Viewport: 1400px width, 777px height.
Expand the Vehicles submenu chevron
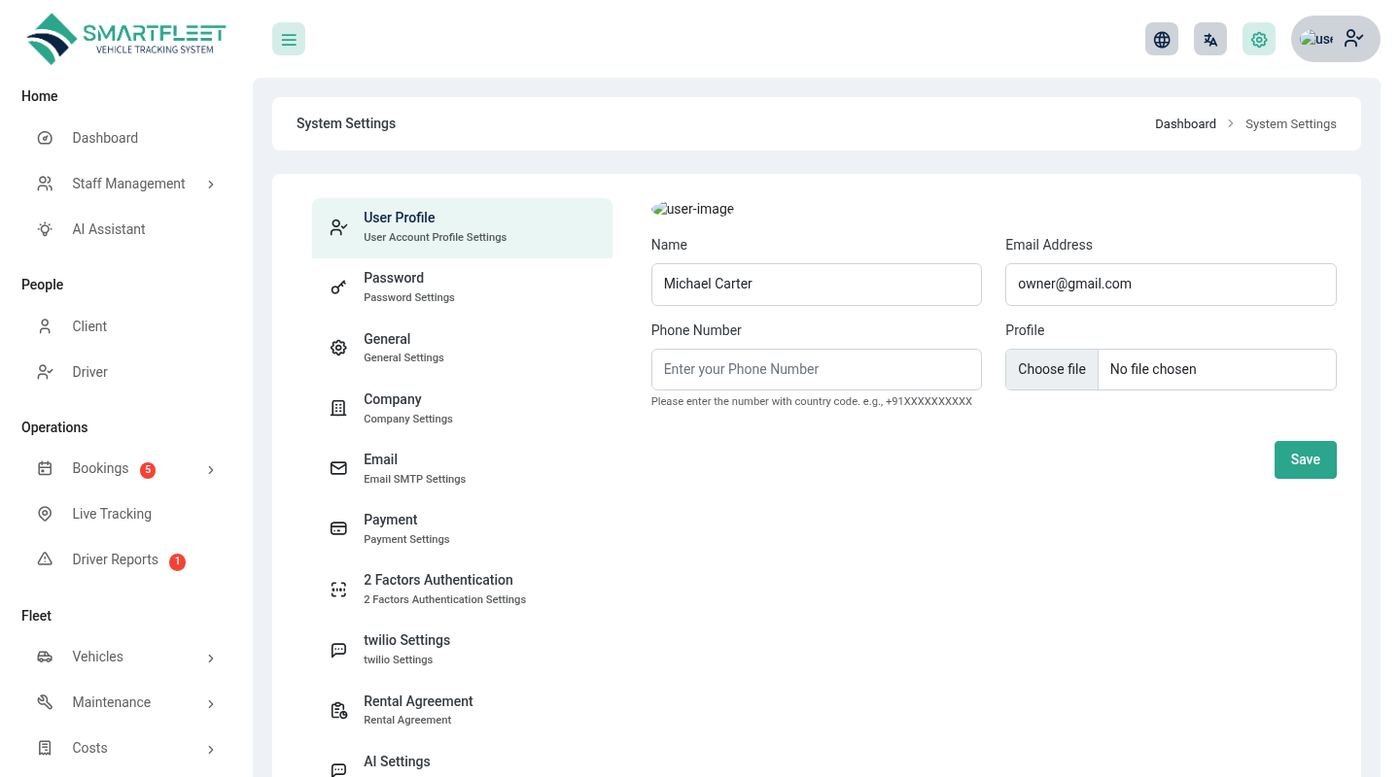[x=211, y=658]
